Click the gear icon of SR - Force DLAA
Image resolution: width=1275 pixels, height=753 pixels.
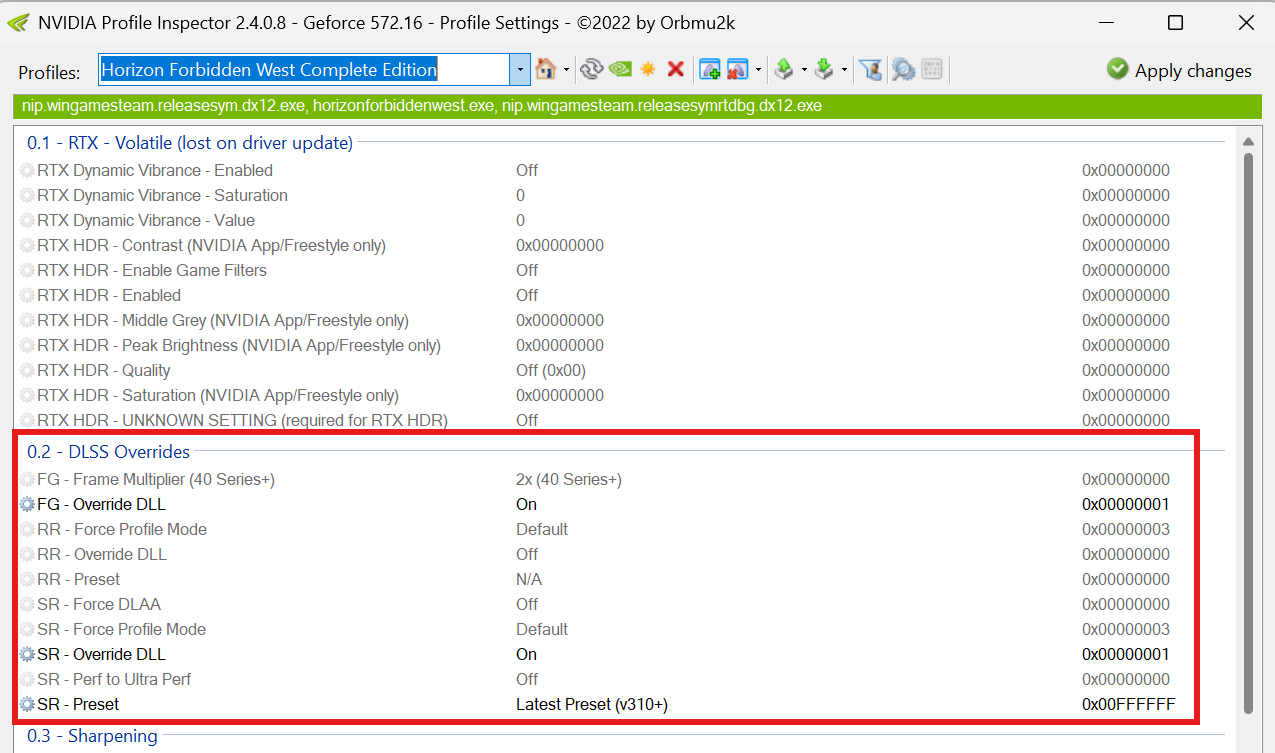coord(27,605)
